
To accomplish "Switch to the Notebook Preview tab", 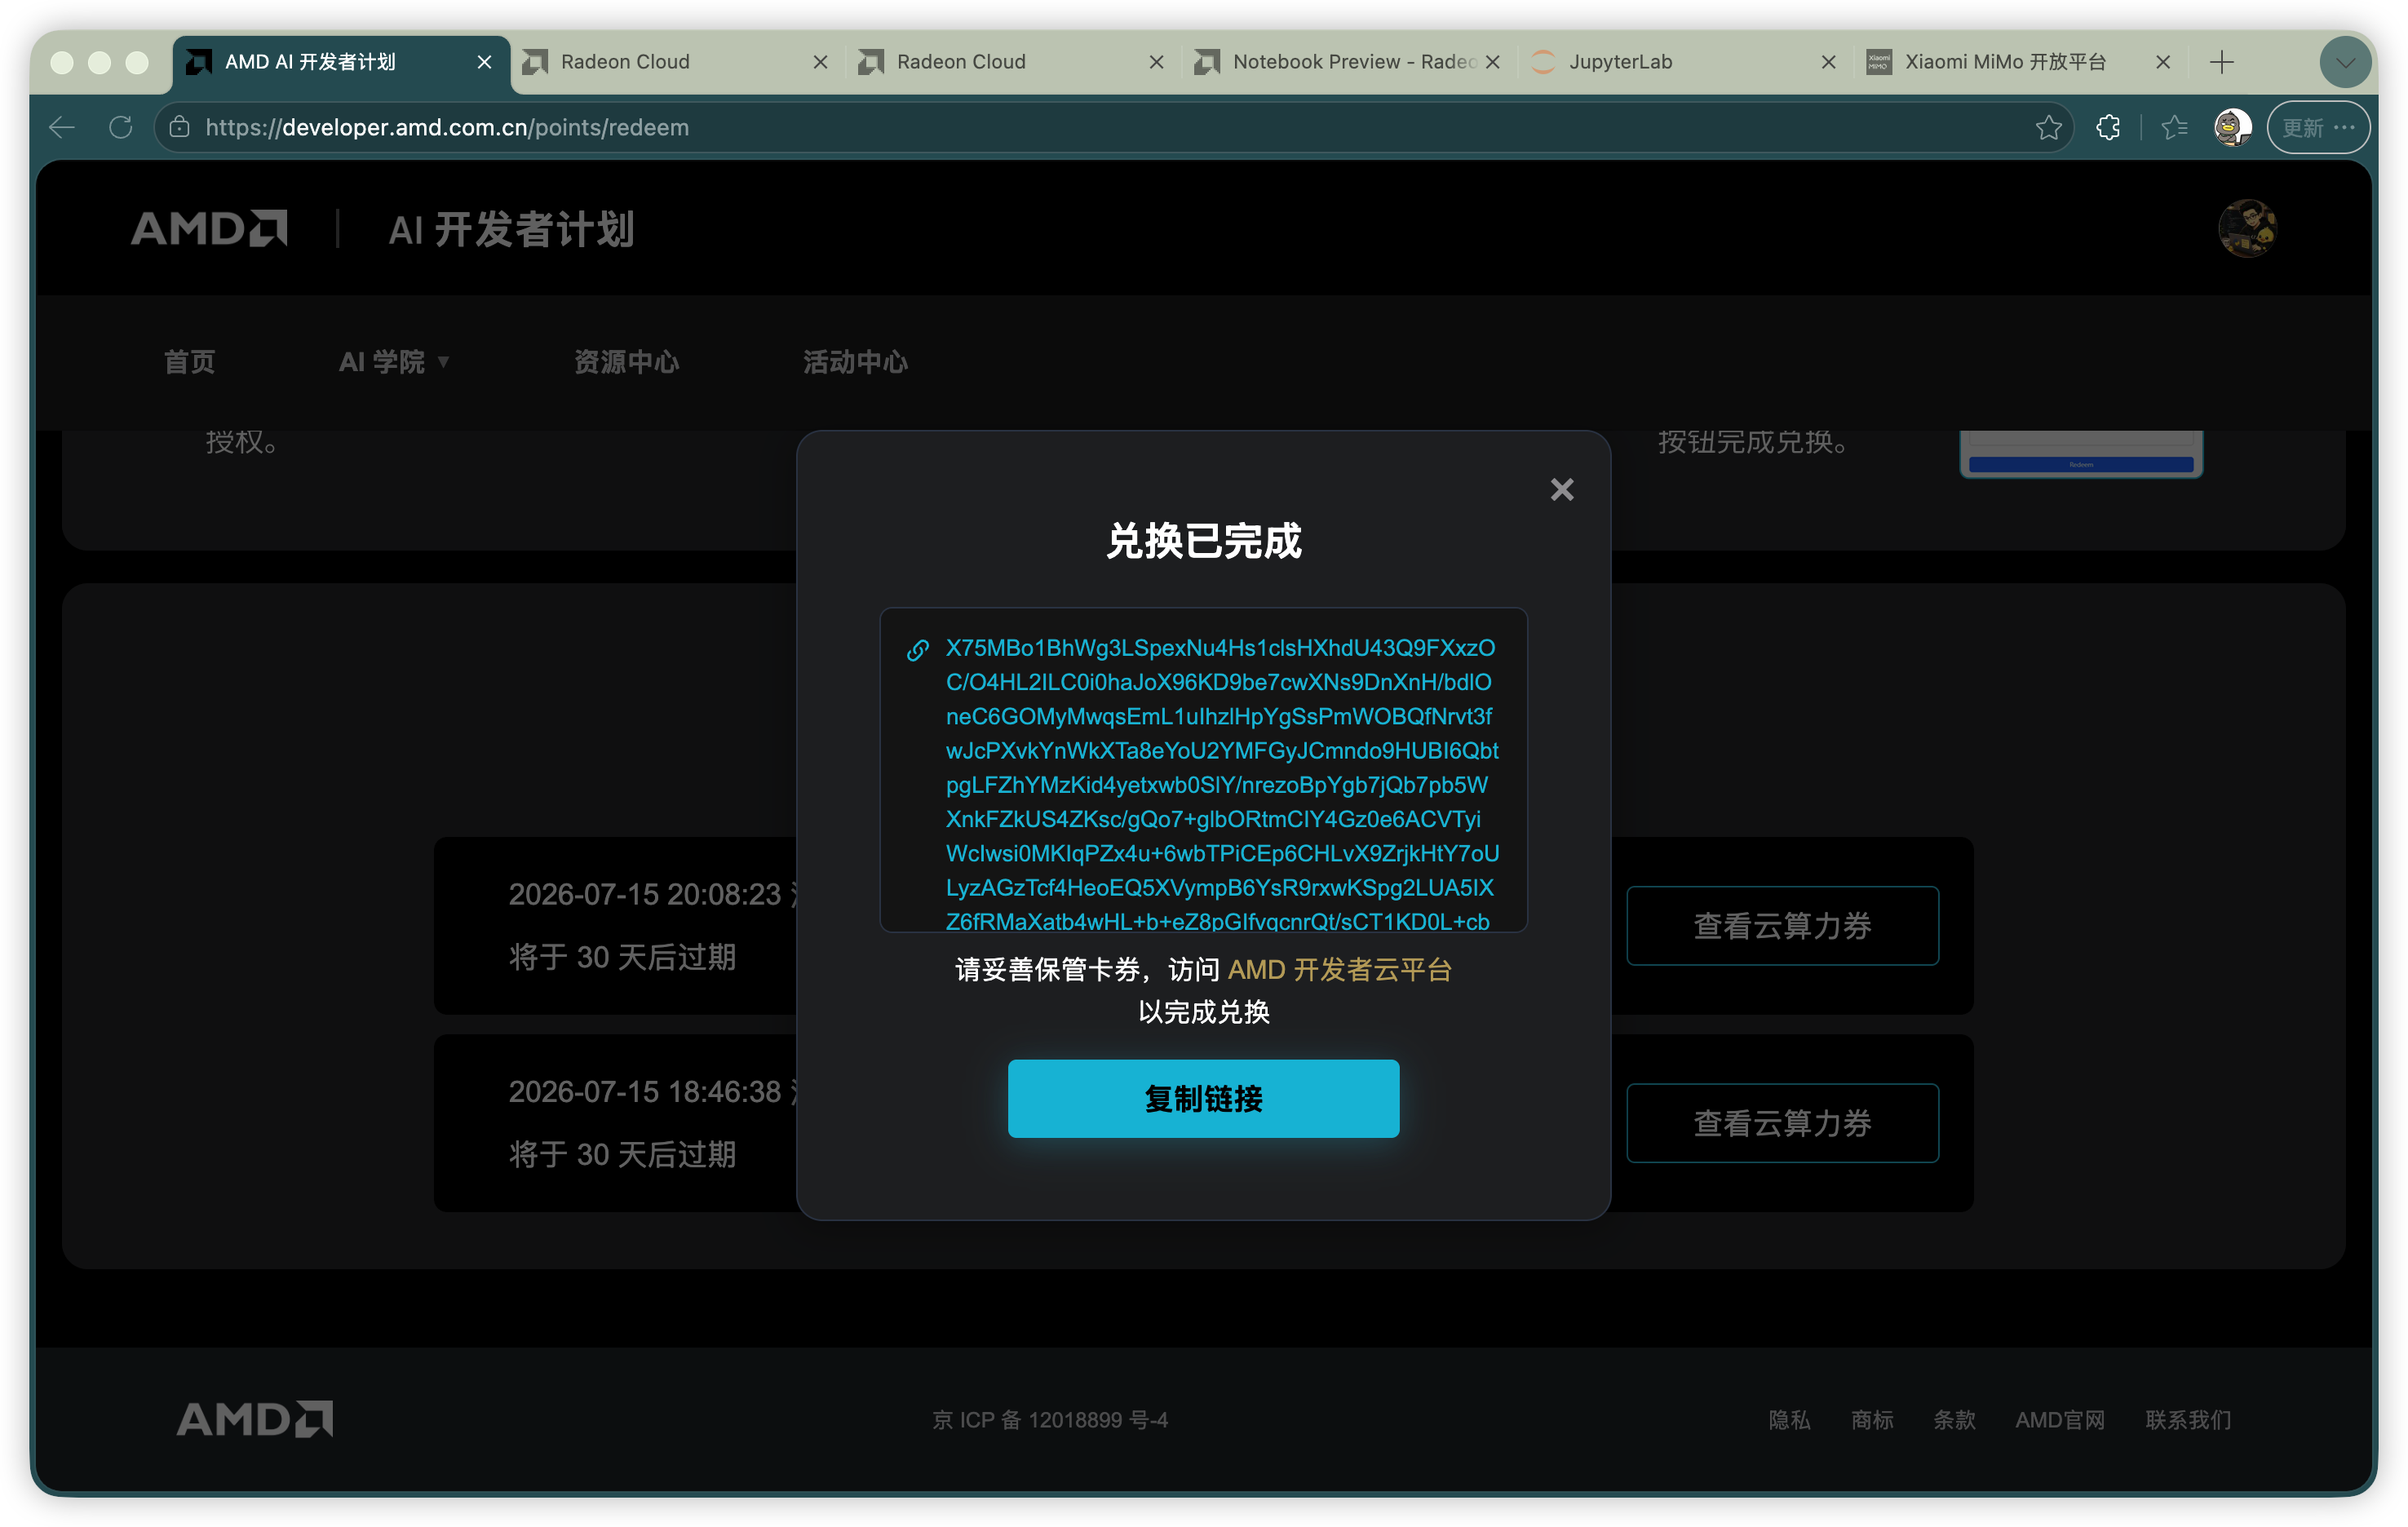I will (x=1348, y=62).
